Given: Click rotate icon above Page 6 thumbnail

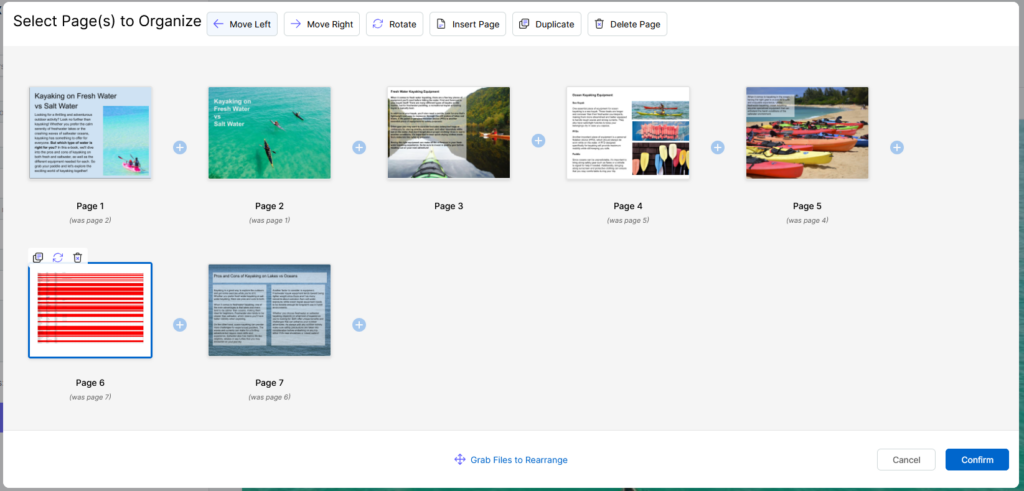Looking at the screenshot, I should [x=58, y=257].
